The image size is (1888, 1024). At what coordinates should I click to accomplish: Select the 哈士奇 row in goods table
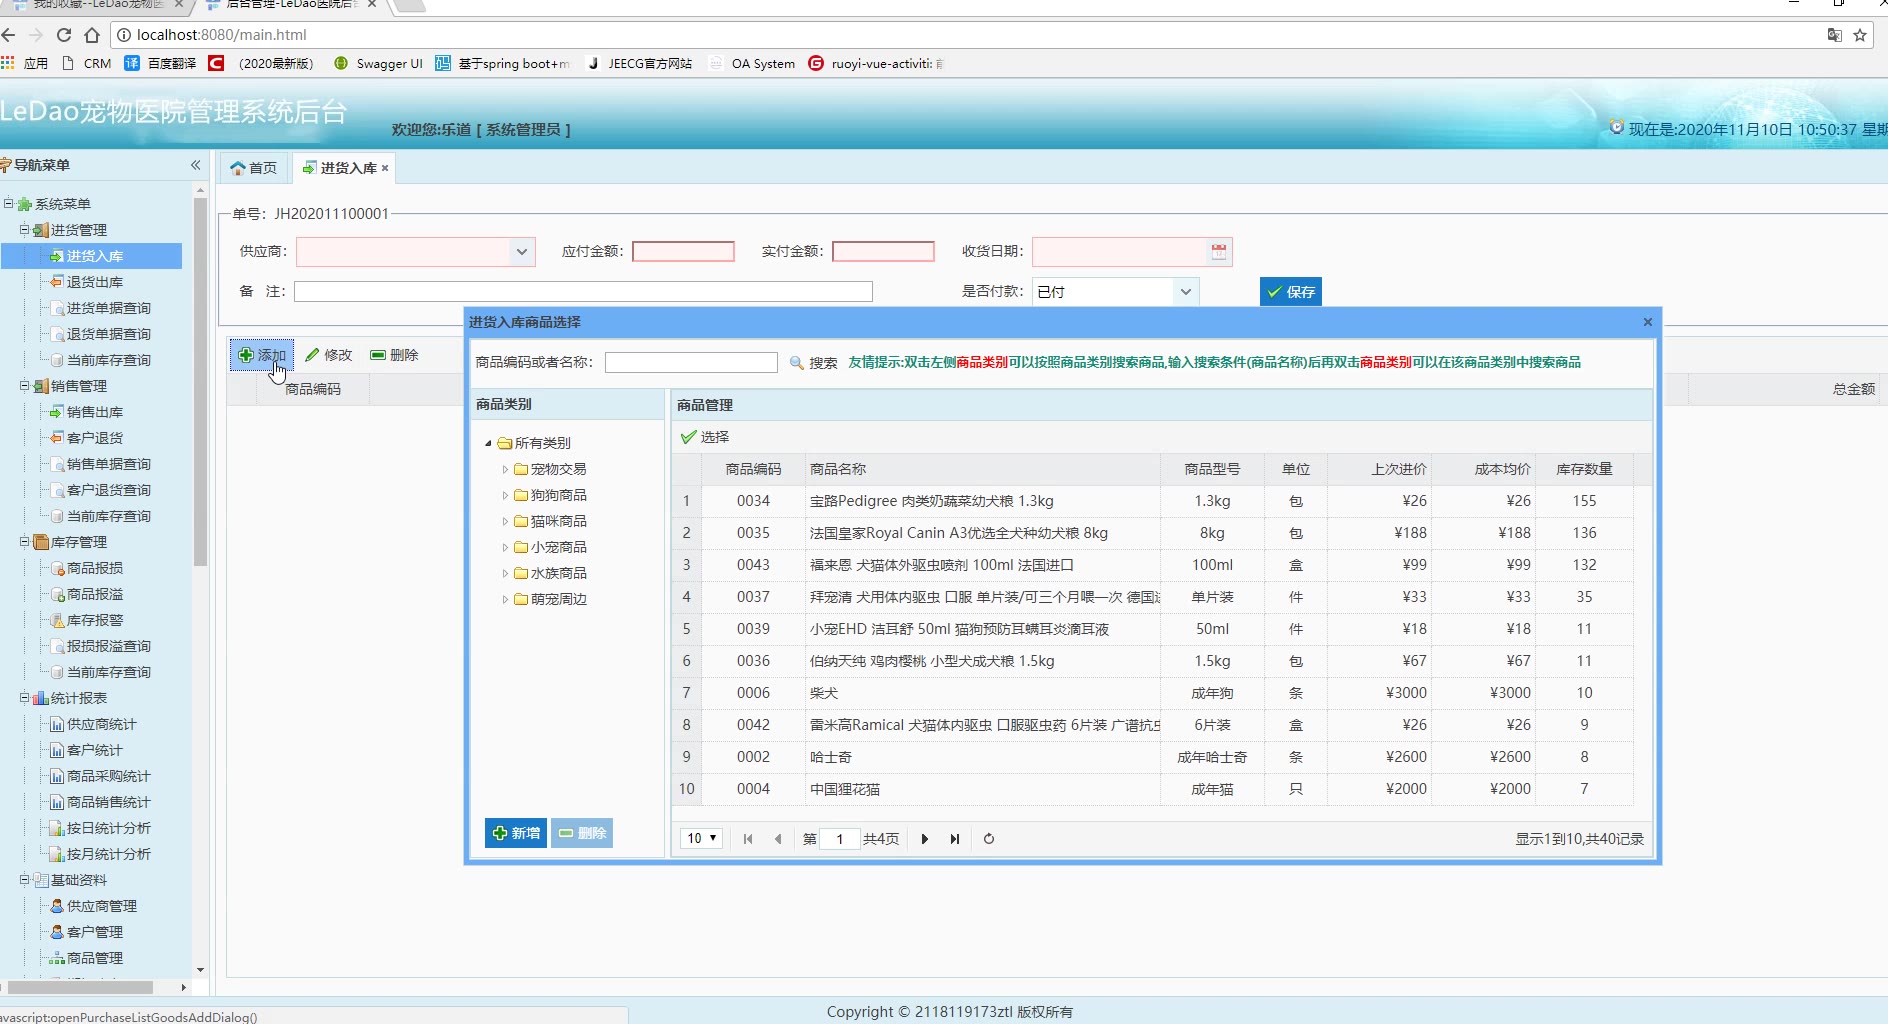click(x=830, y=757)
